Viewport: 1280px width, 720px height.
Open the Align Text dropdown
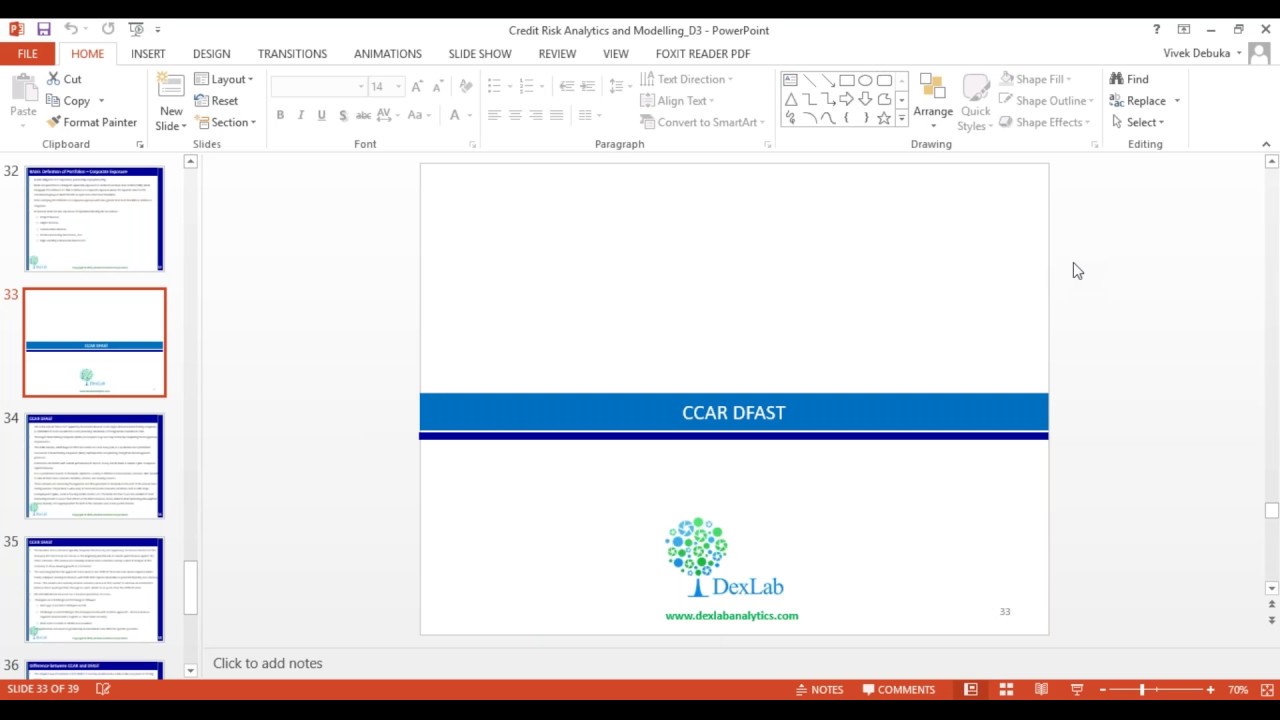(x=678, y=101)
